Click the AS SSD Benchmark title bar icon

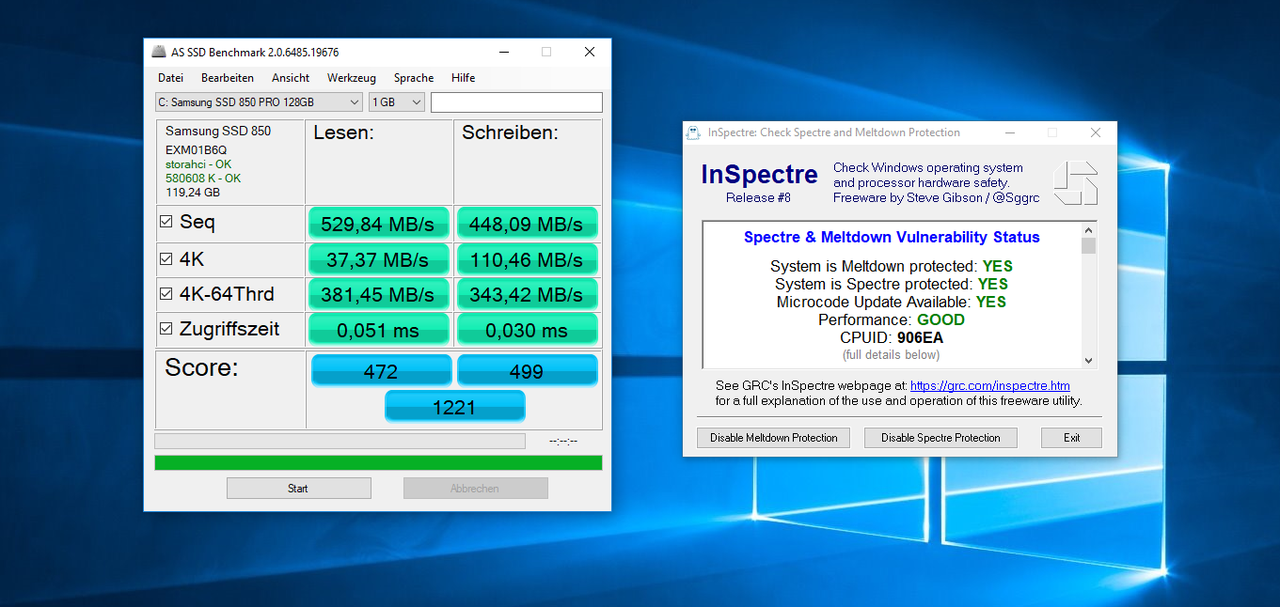click(158, 52)
